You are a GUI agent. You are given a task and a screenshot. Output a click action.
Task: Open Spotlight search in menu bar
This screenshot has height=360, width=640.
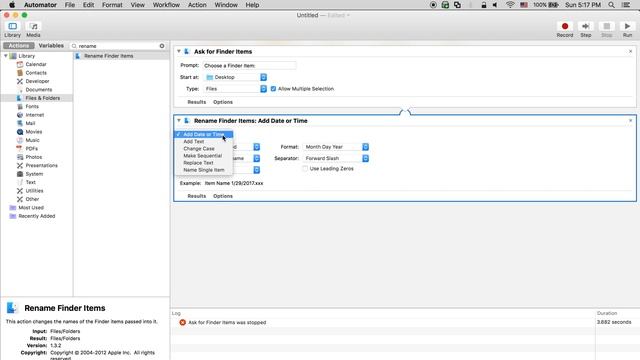611,5
